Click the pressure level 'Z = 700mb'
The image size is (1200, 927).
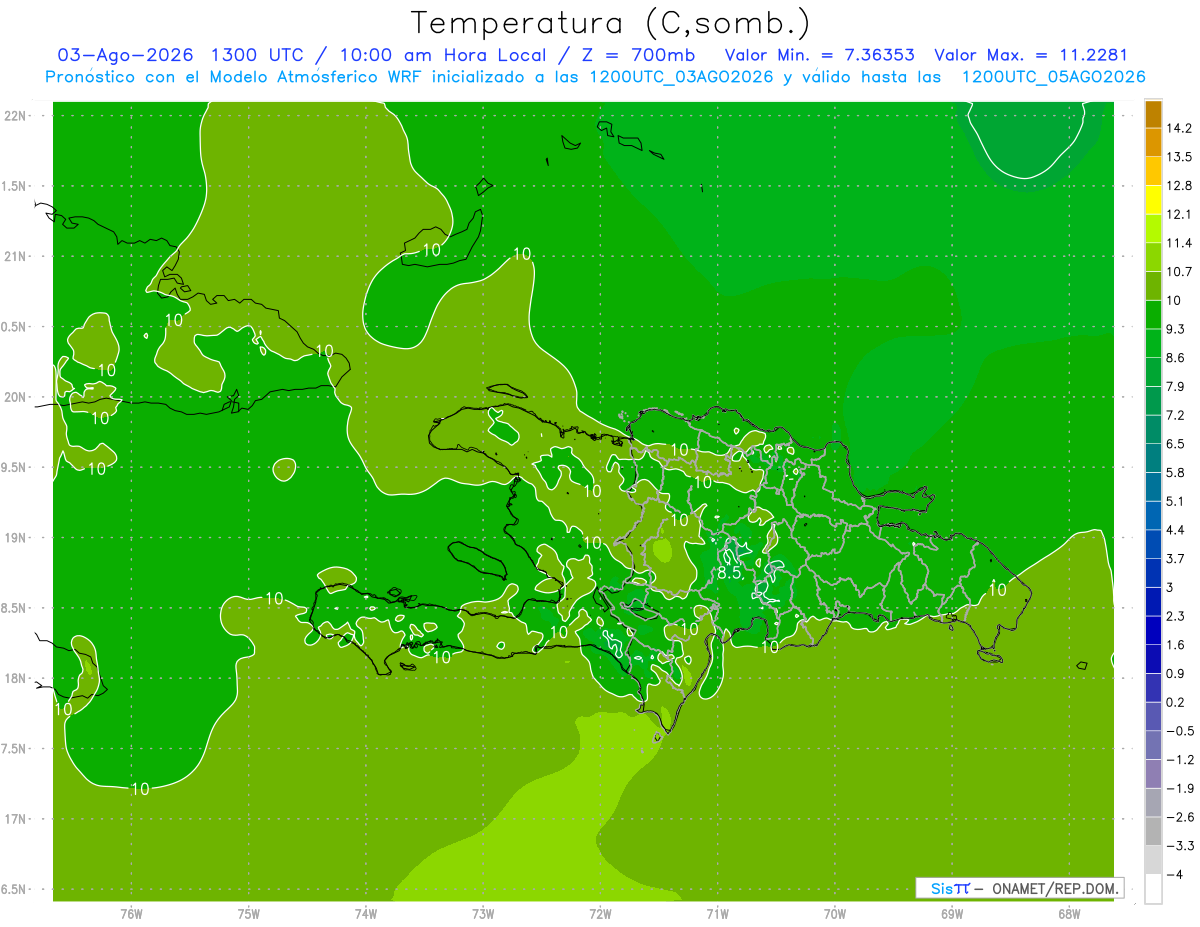point(636,55)
